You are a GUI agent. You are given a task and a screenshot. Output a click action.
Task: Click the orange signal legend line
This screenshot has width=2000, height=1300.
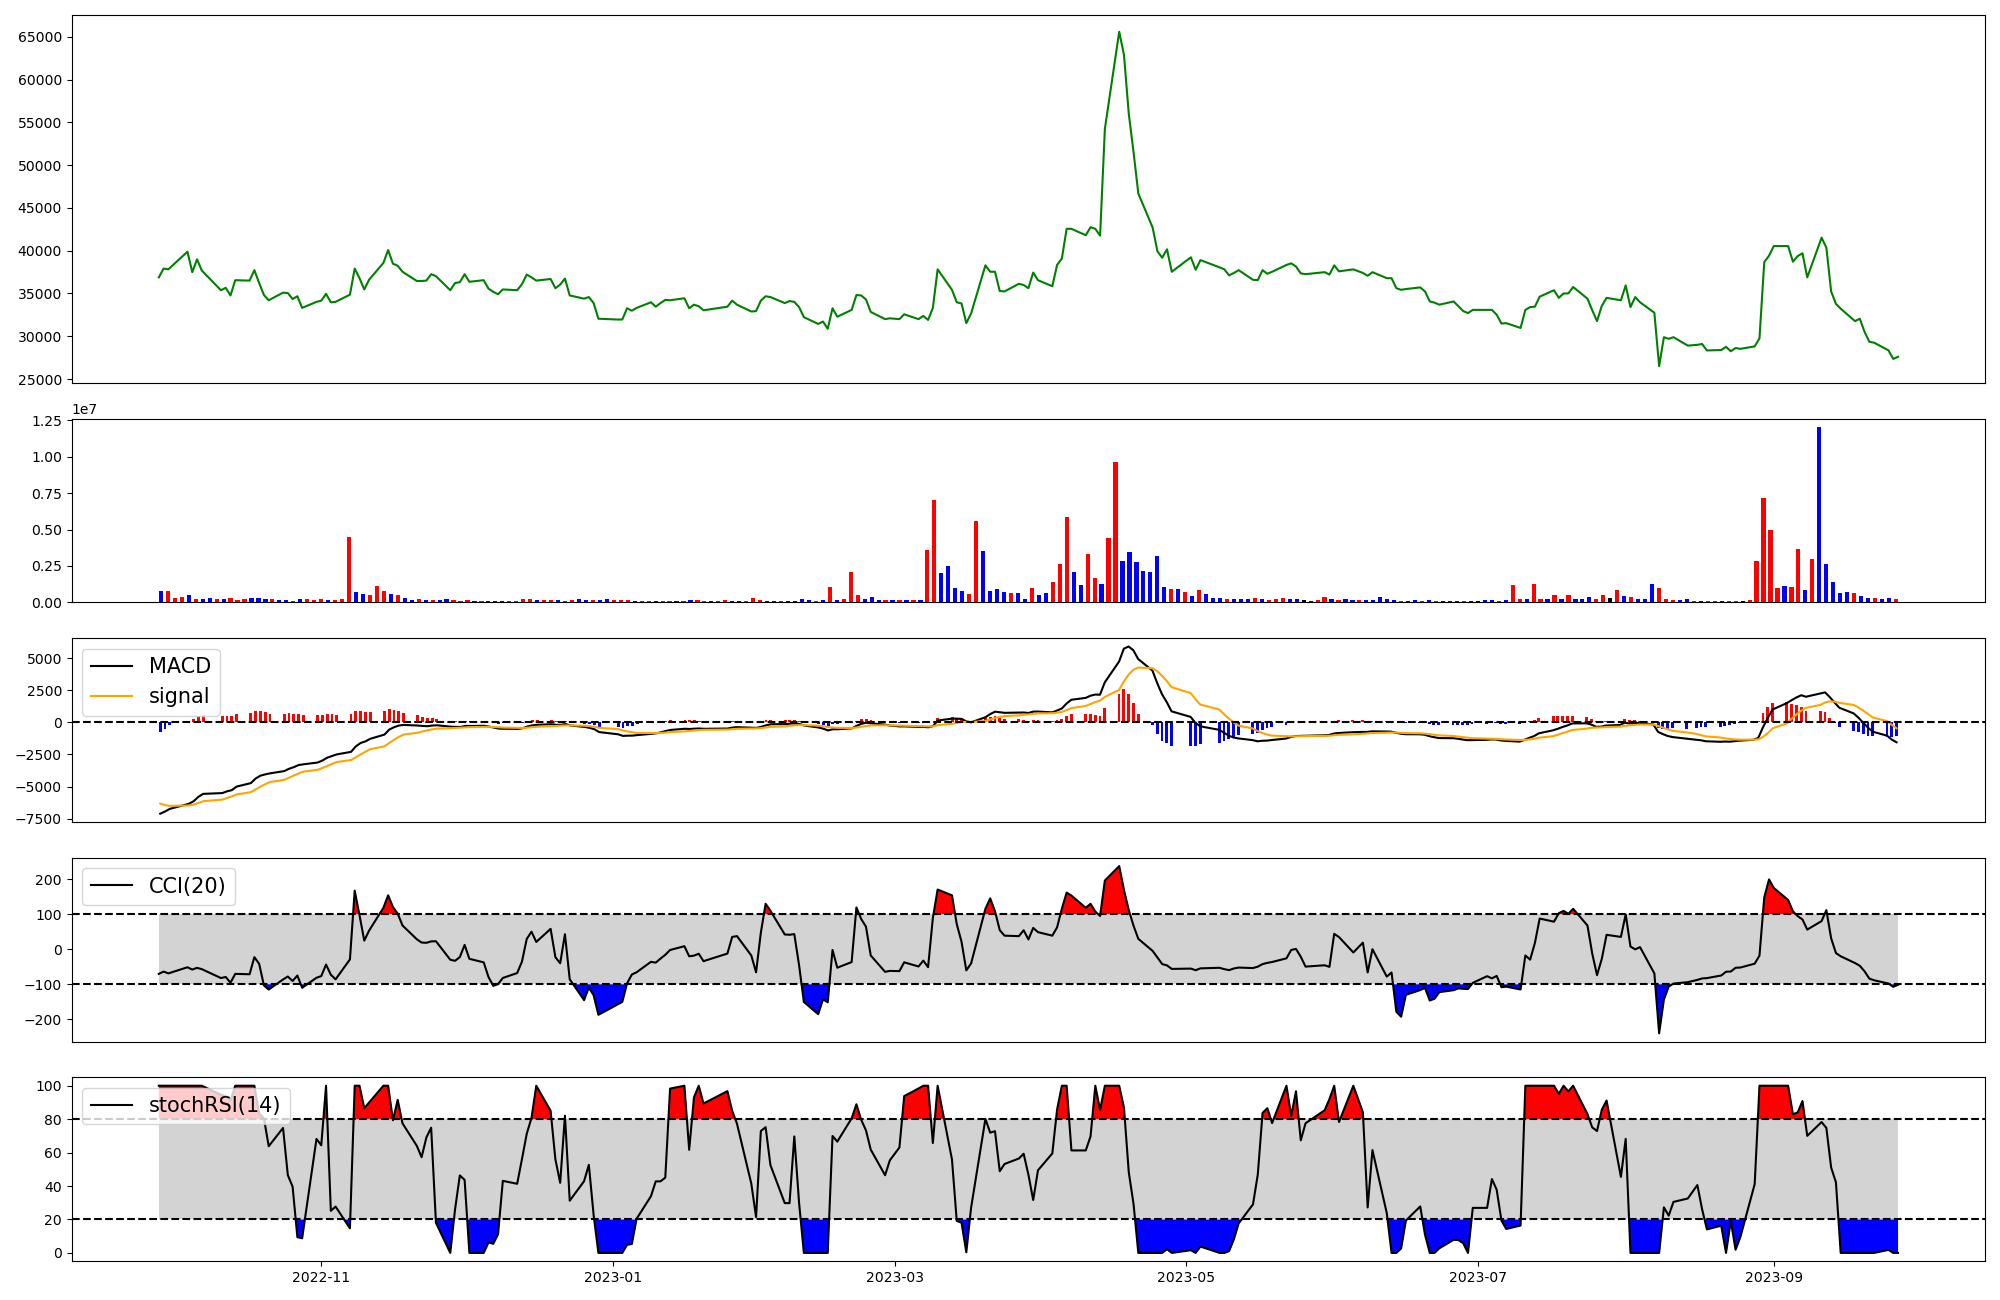111,696
